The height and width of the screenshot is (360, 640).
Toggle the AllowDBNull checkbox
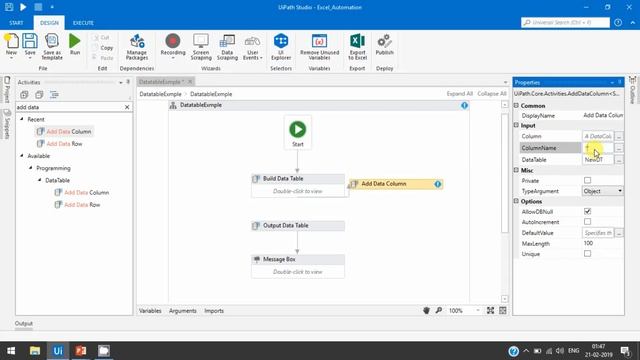587,211
